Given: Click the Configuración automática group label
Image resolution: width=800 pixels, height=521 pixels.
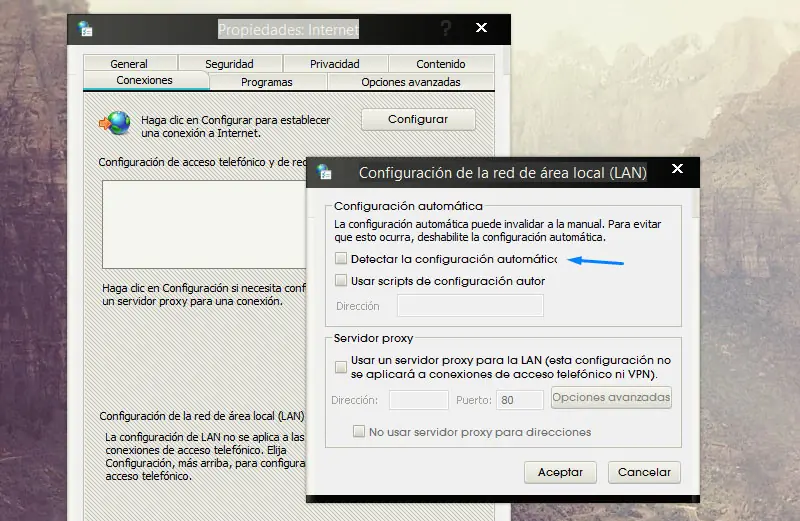Looking at the screenshot, I should (x=408, y=206).
